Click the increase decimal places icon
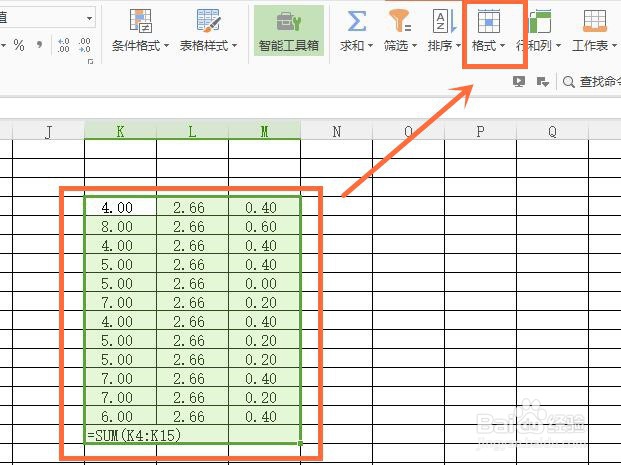This screenshot has width=621, height=465. 63,45
